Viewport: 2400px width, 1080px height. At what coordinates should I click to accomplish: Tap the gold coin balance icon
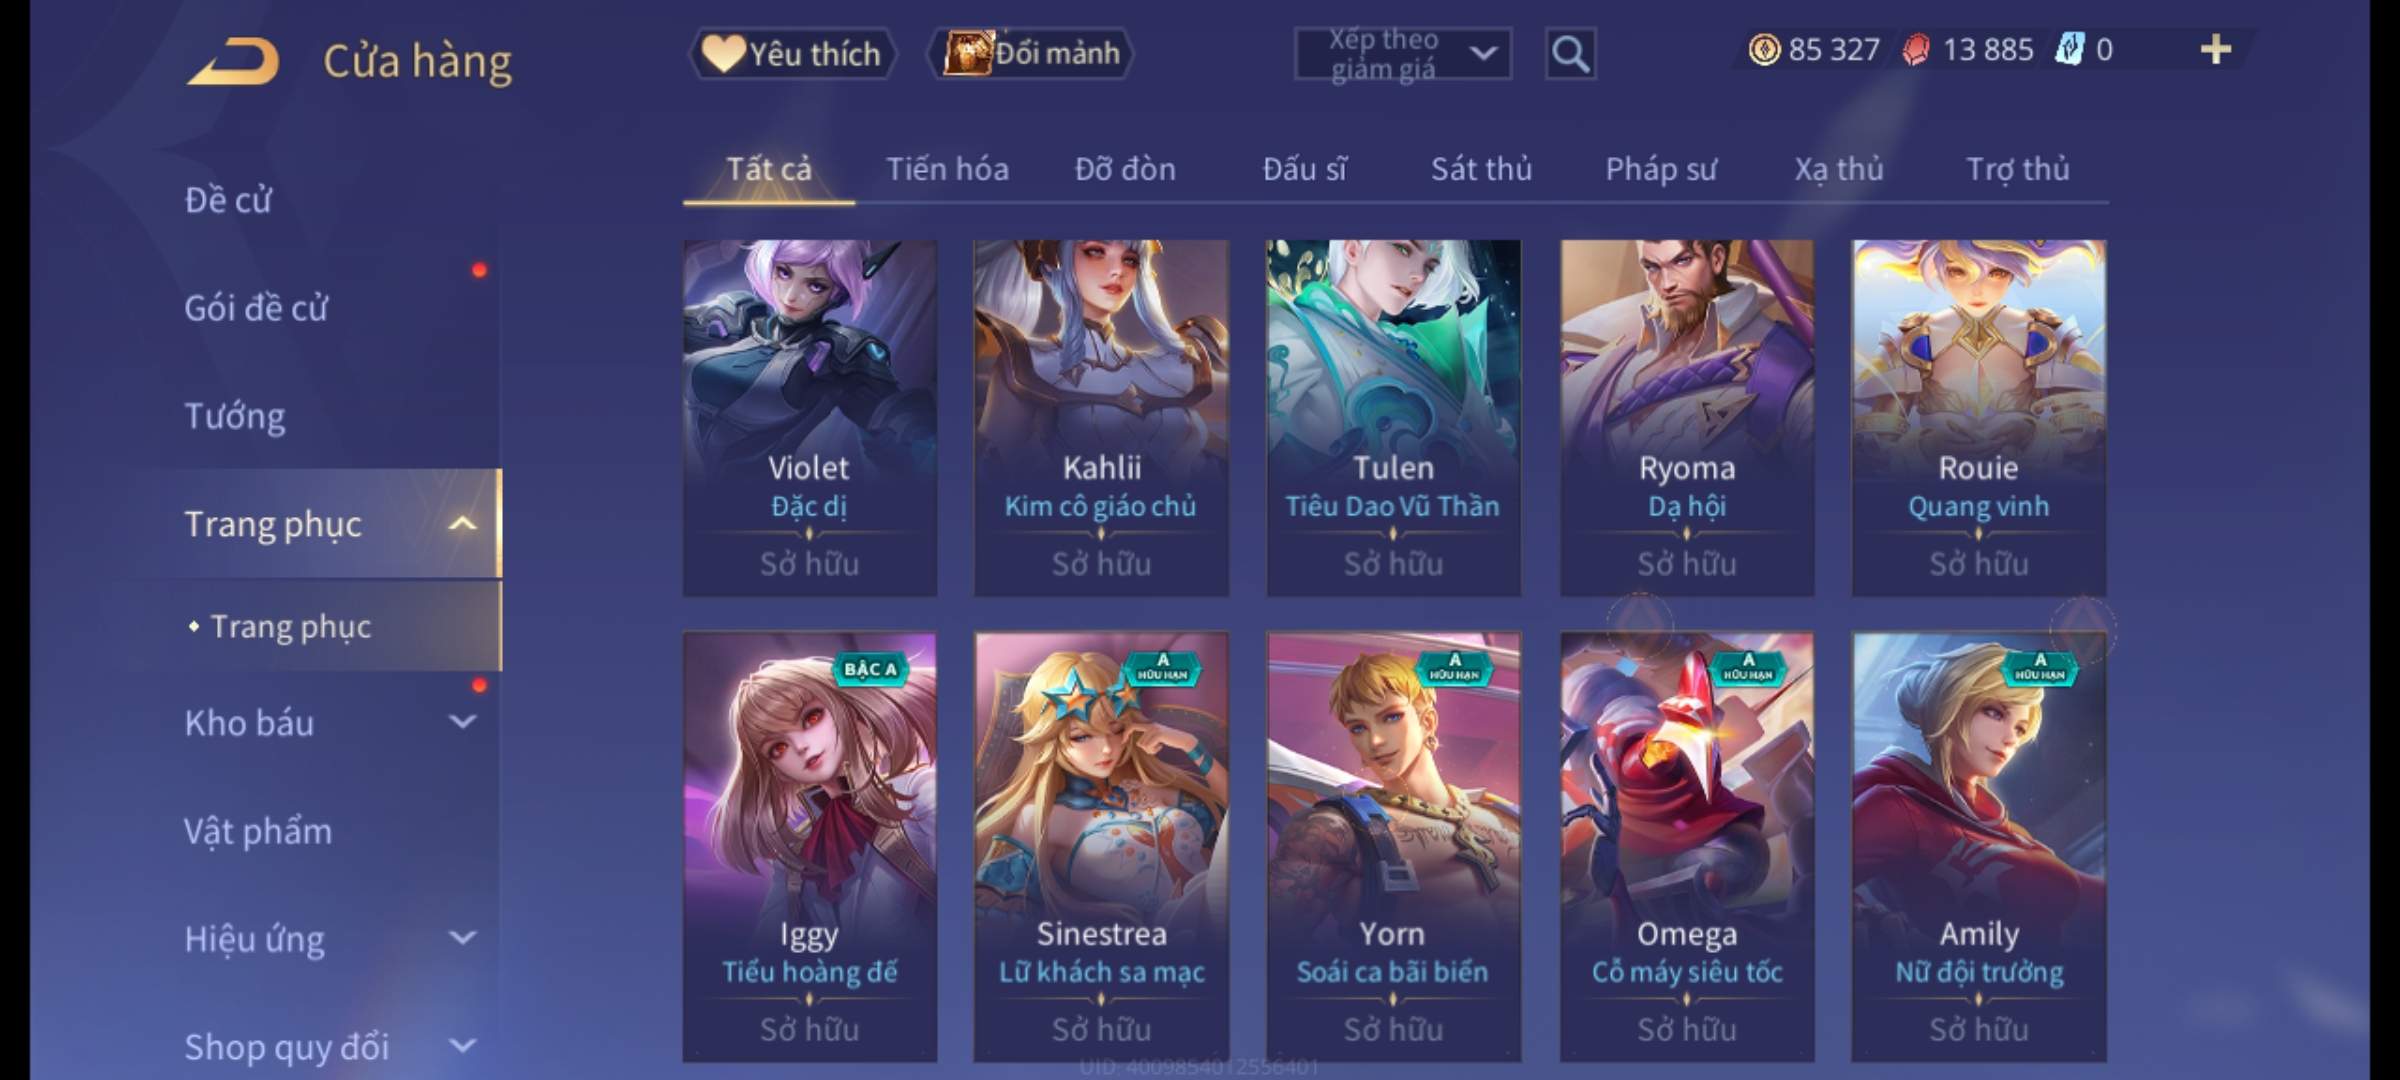[1764, 50]
